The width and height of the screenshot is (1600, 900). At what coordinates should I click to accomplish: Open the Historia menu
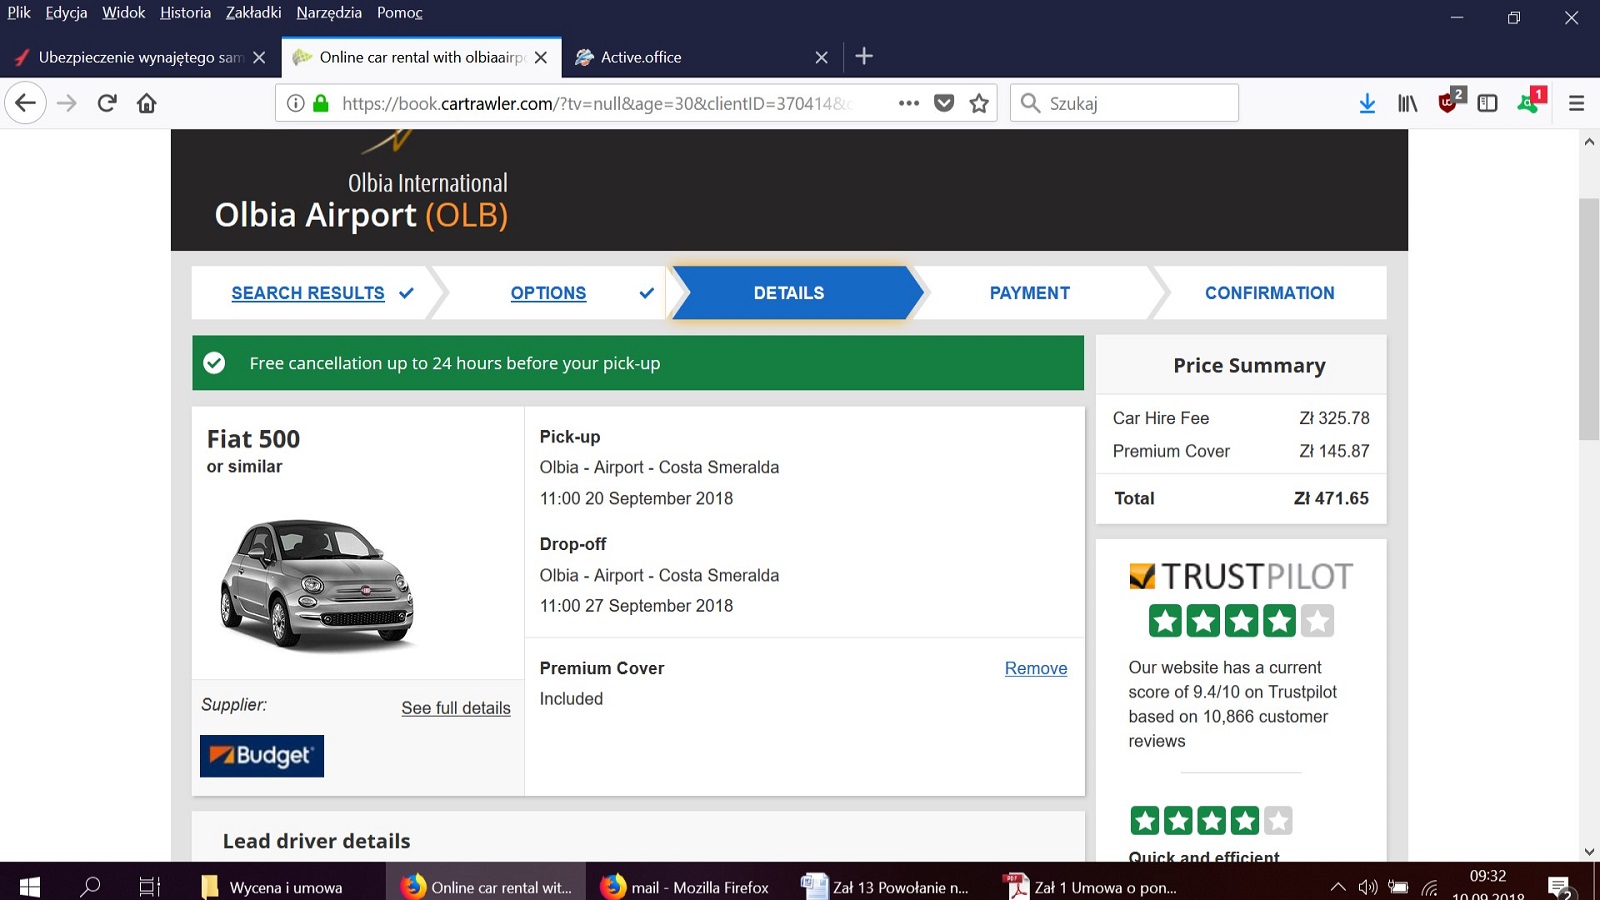coord(185,13)
